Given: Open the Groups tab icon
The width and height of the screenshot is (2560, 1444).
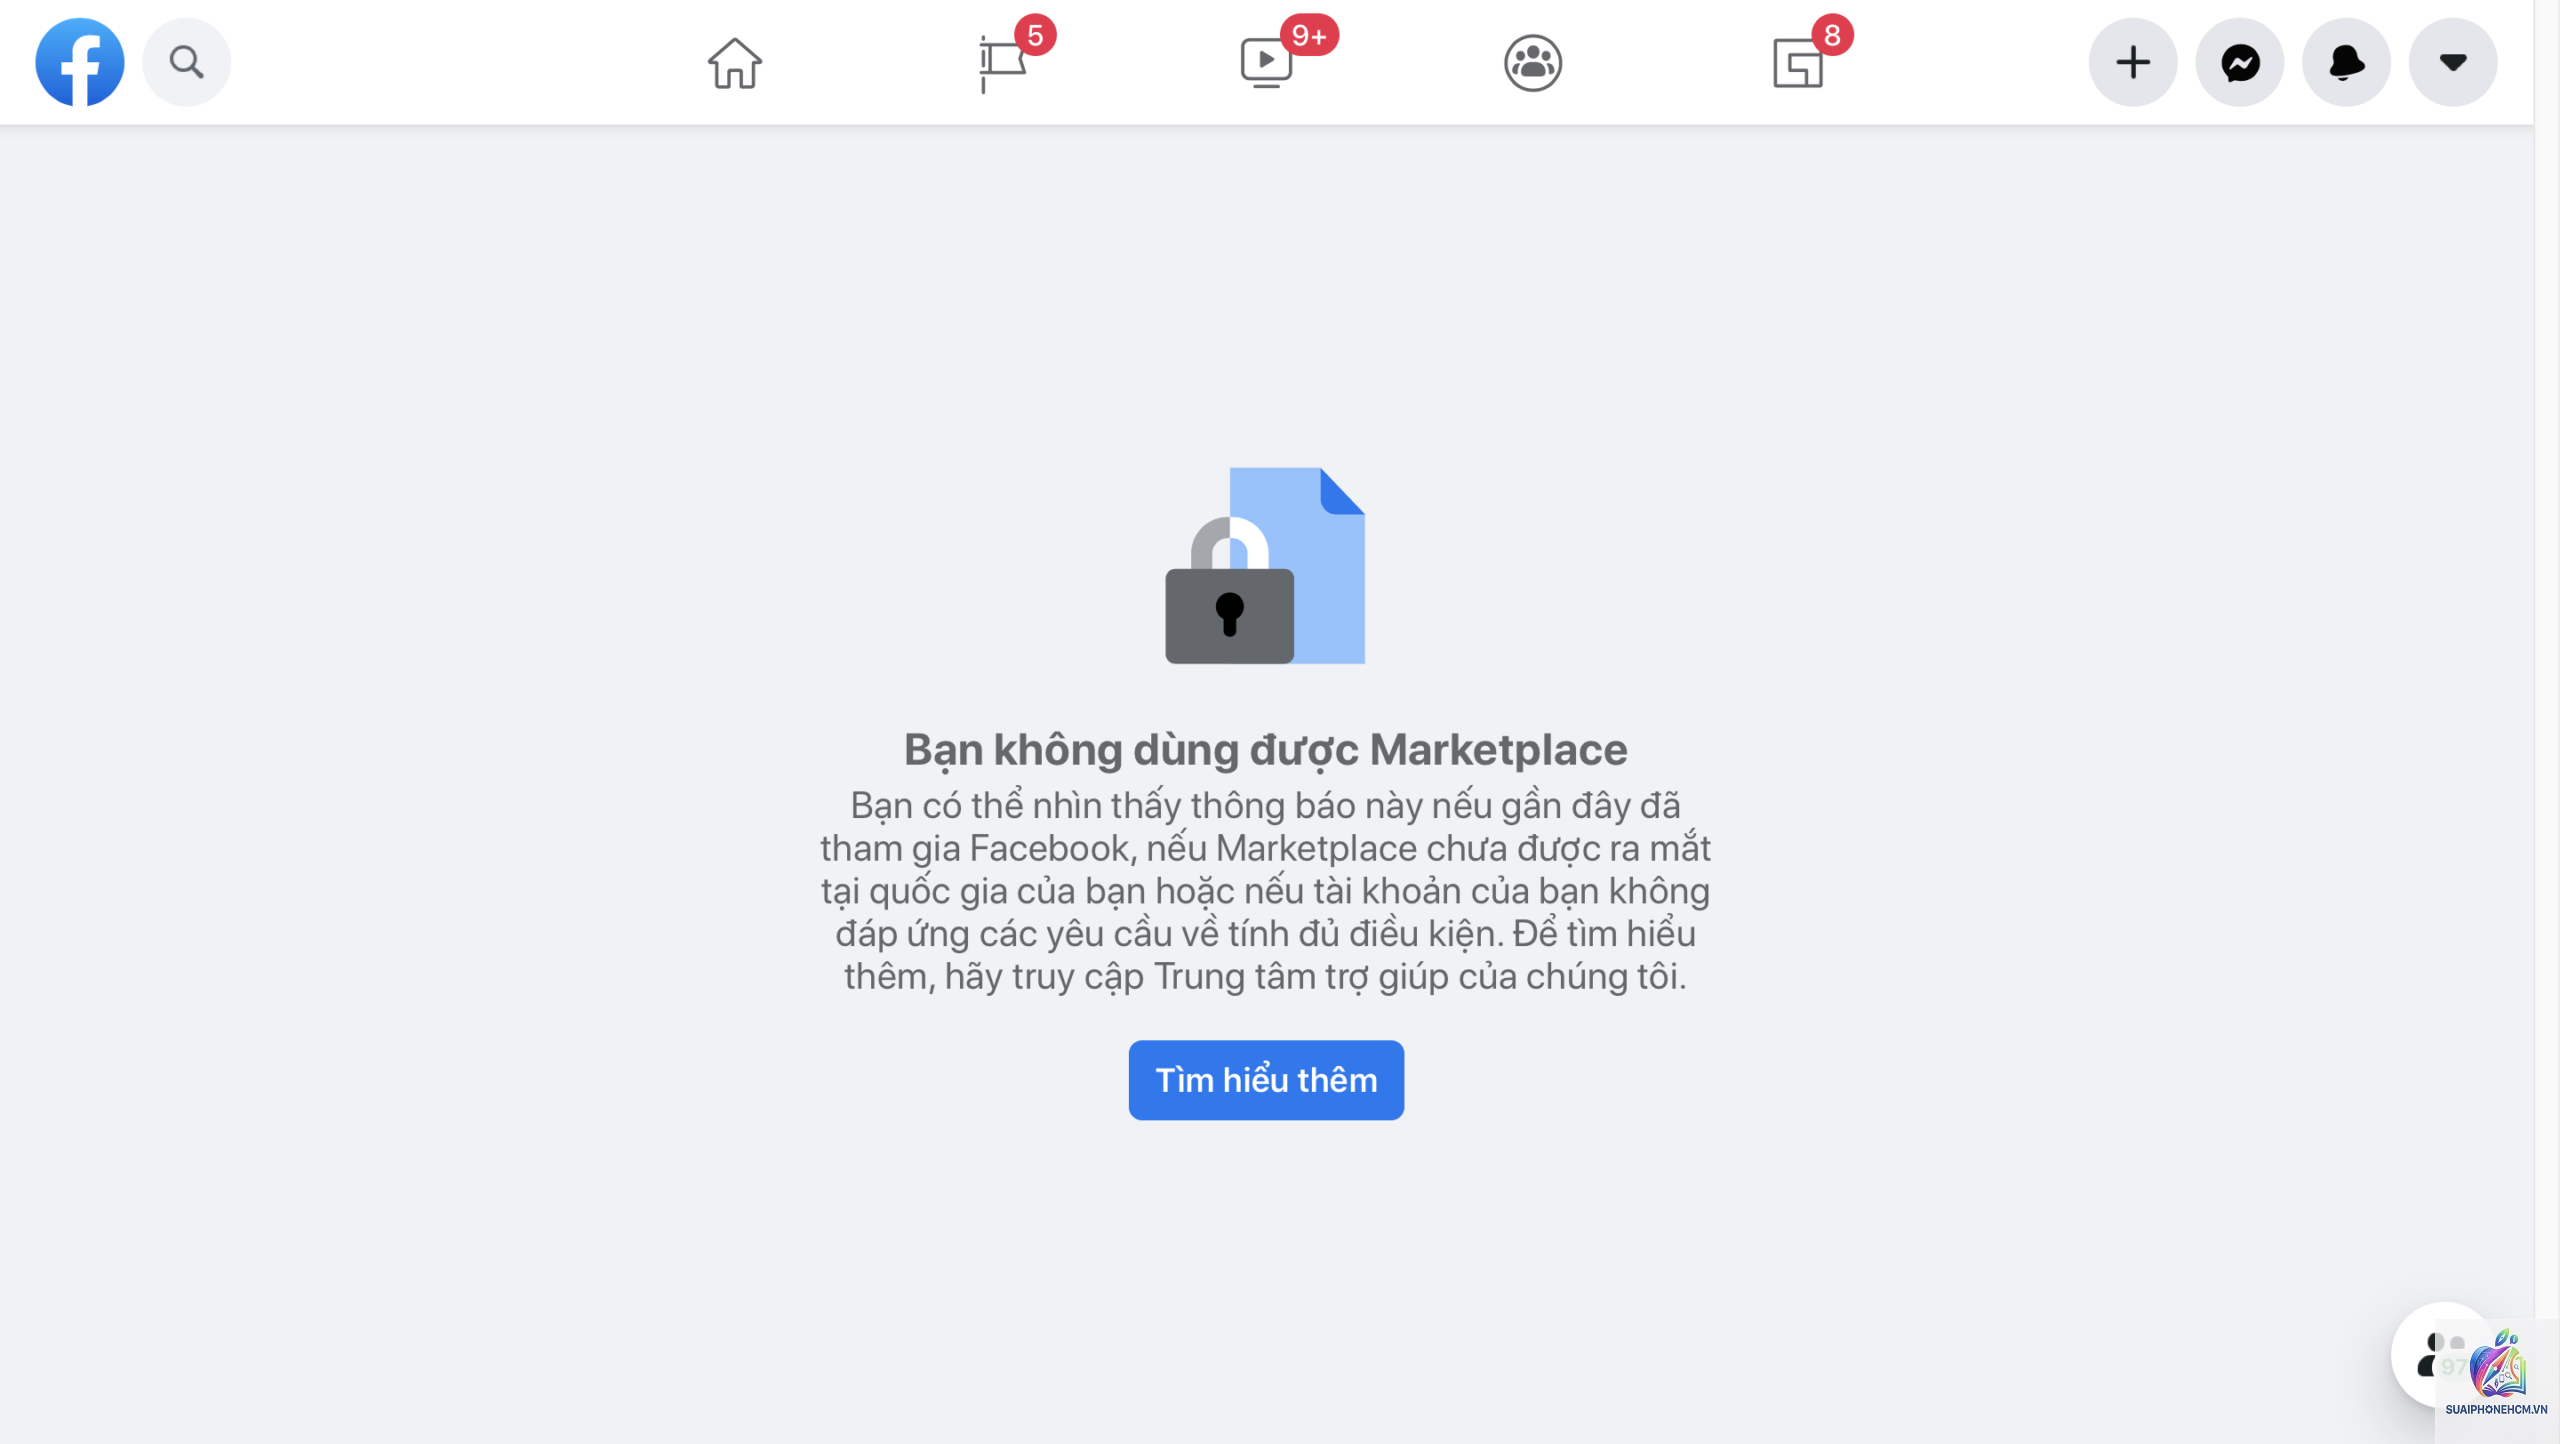Looking at the screenshot, I should pyautogui.click(x=1533, y=63).
